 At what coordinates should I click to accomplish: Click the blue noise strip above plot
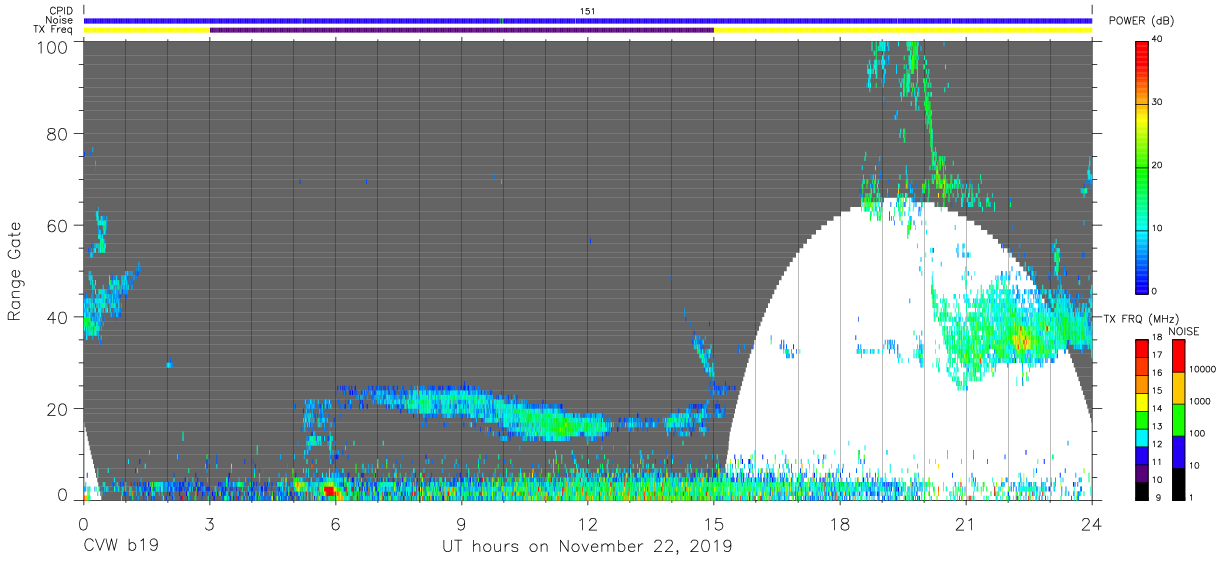point(588,20)
